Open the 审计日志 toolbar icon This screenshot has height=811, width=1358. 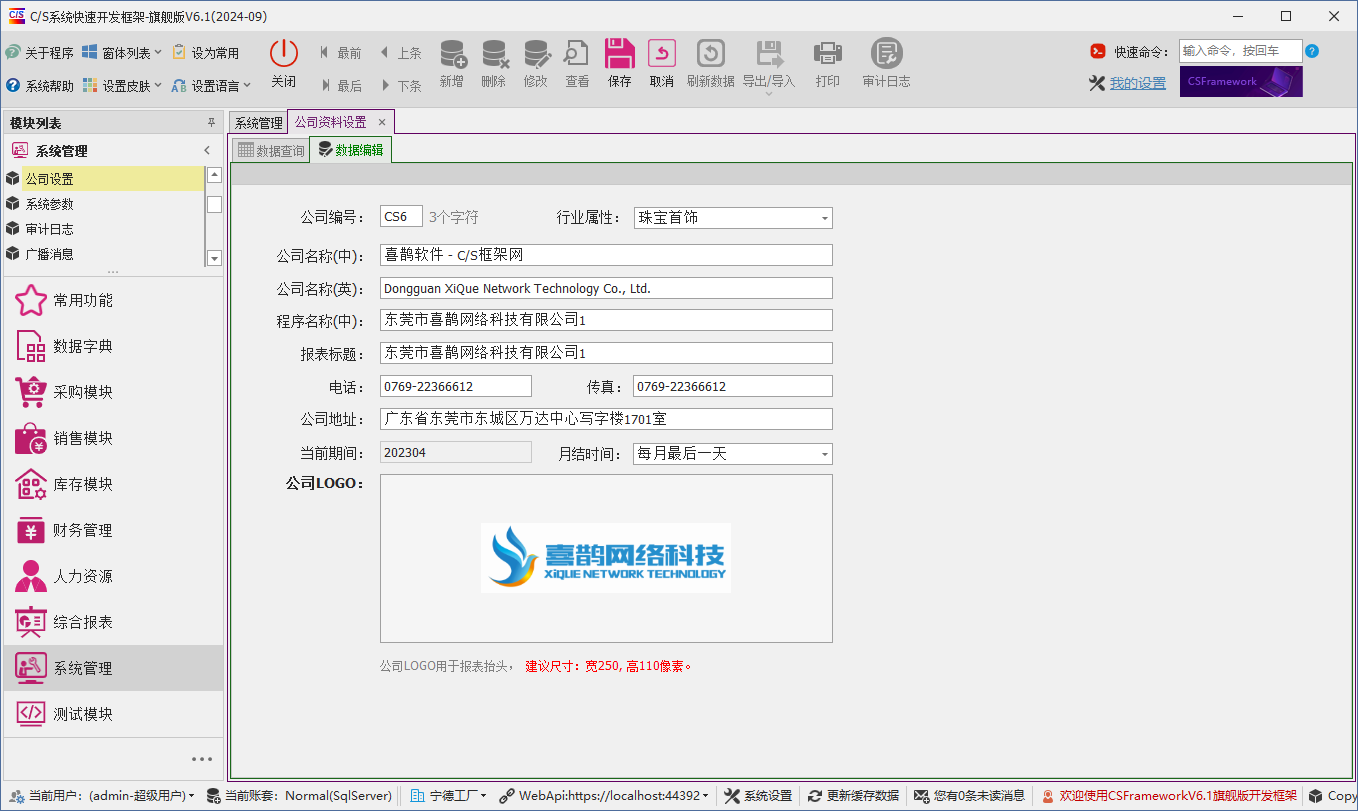point(887,53)
